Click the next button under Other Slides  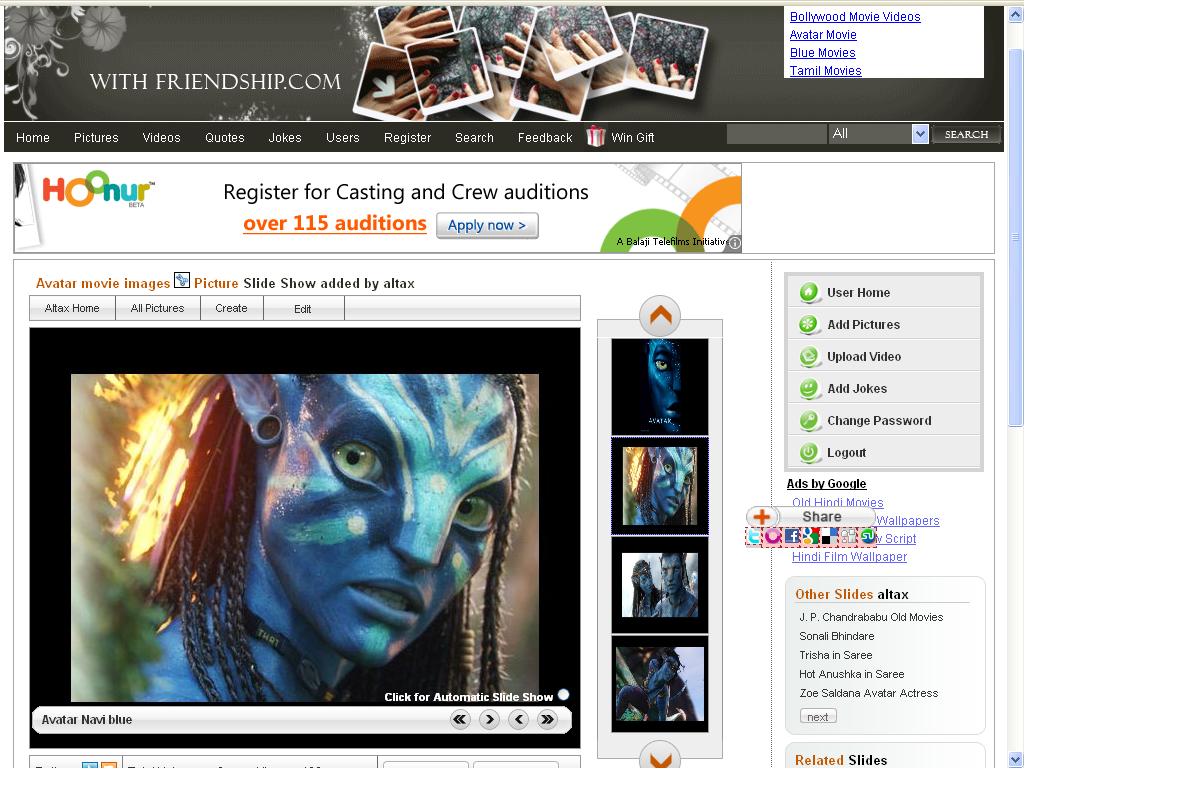coord(818,716)
